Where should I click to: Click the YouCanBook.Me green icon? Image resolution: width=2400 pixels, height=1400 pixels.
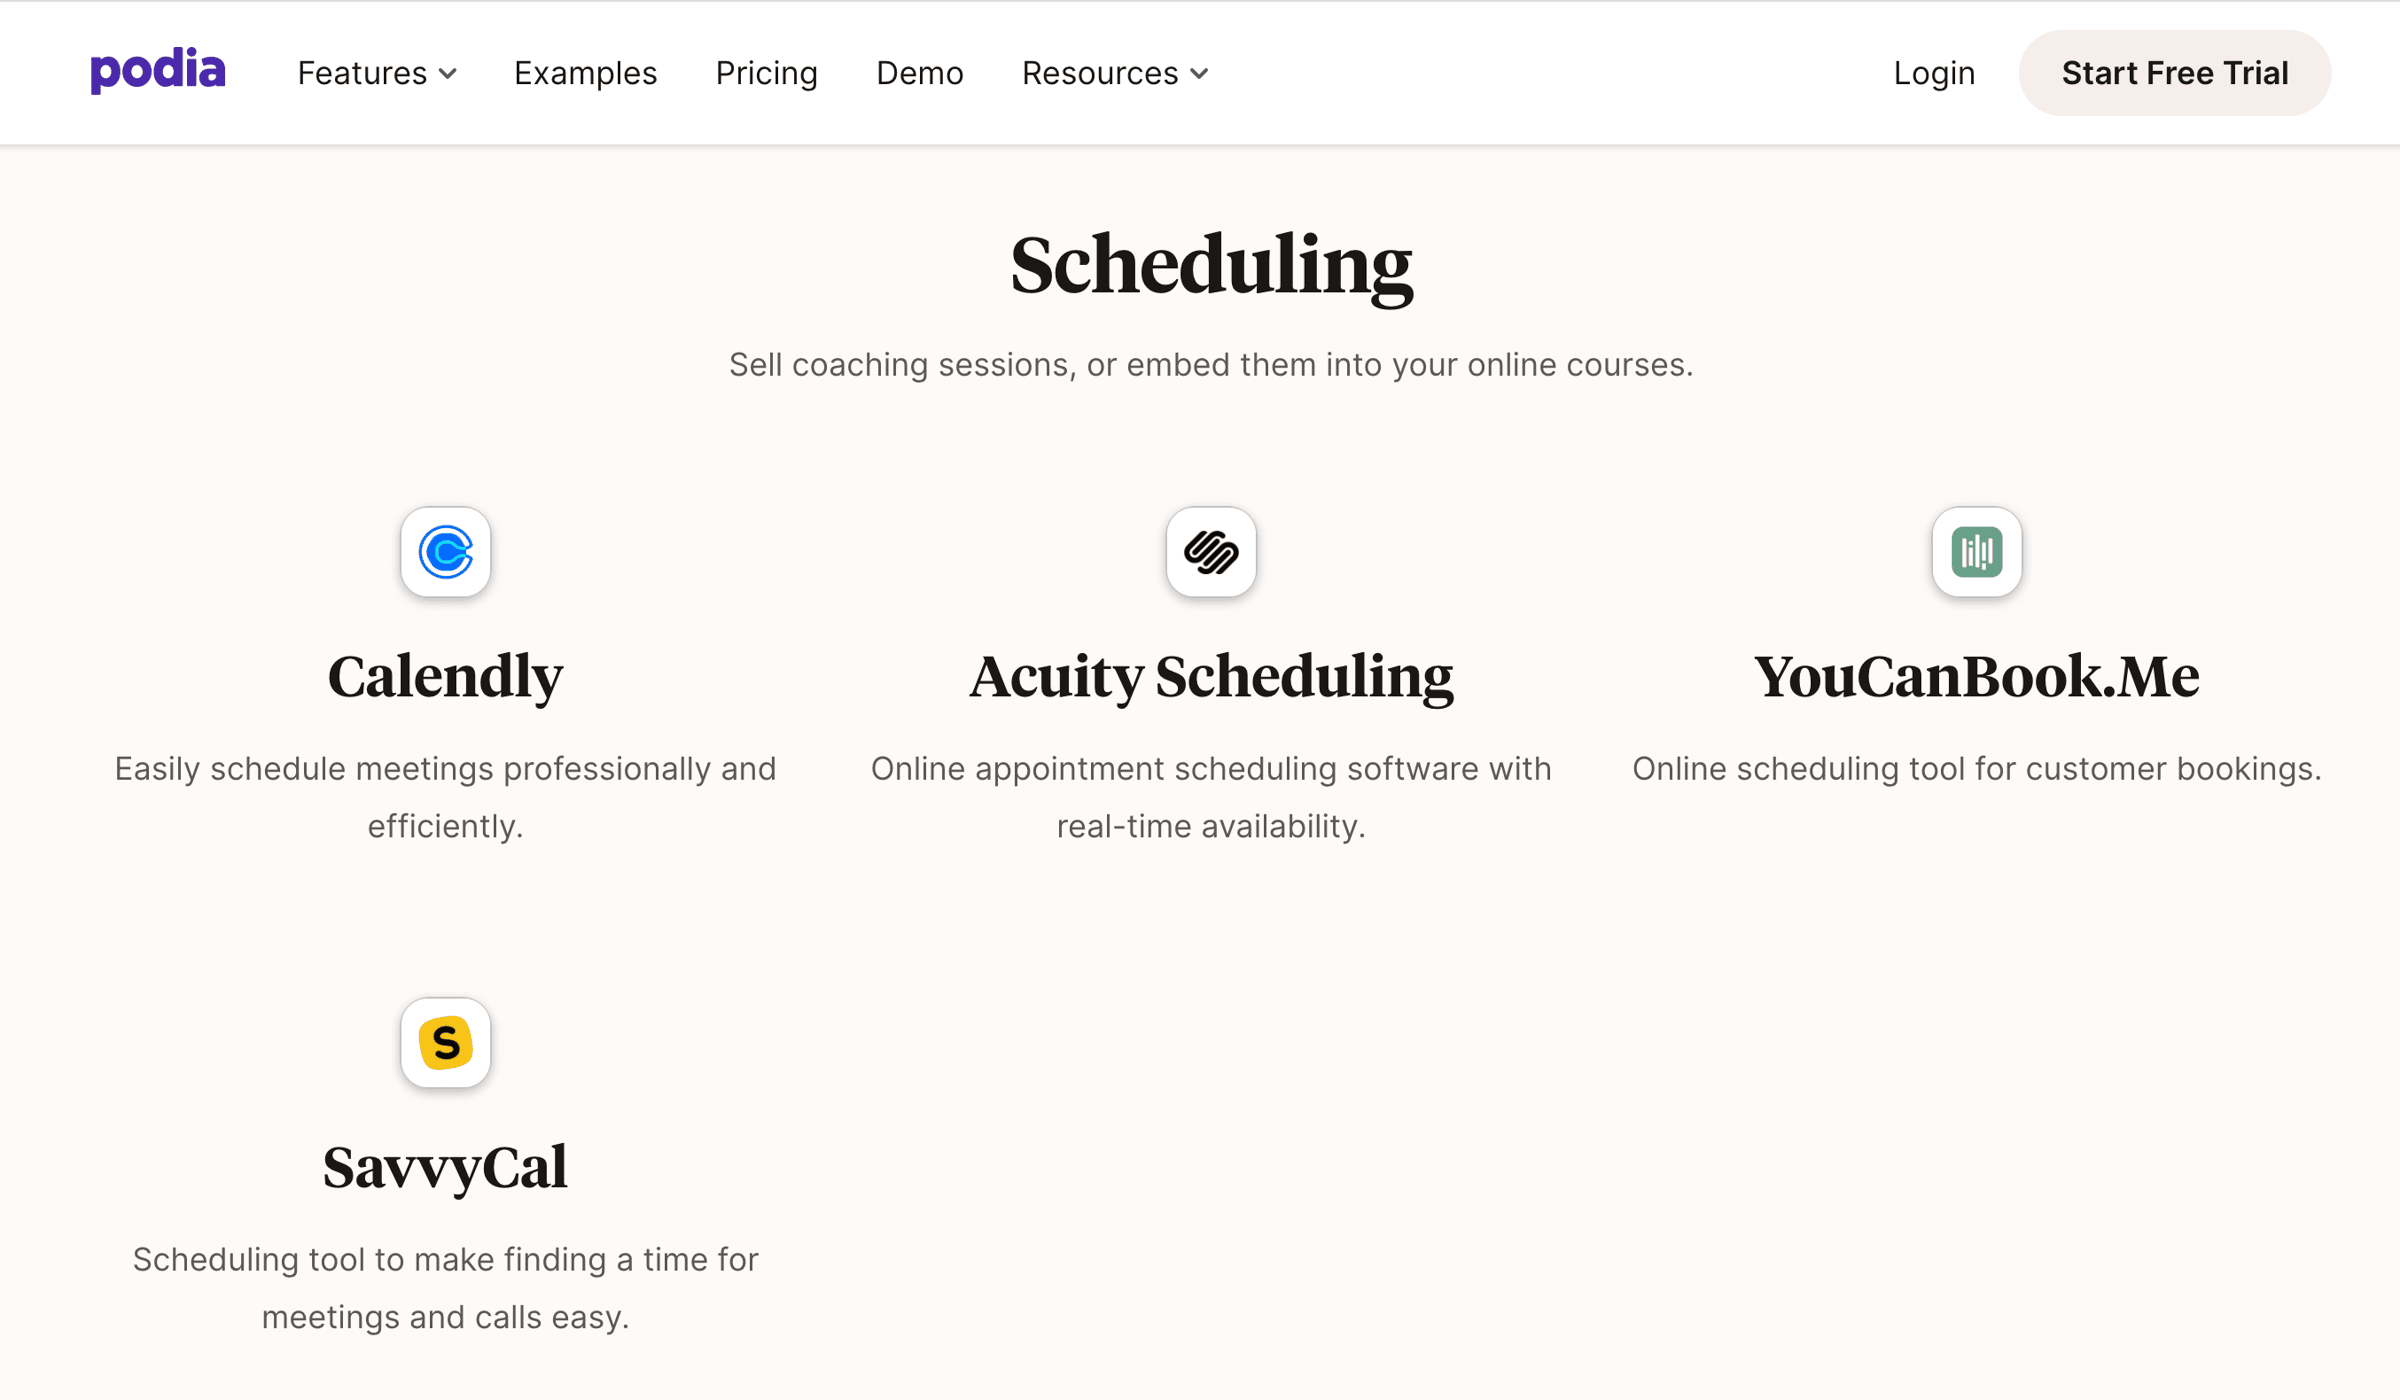tap(1976, 552)
